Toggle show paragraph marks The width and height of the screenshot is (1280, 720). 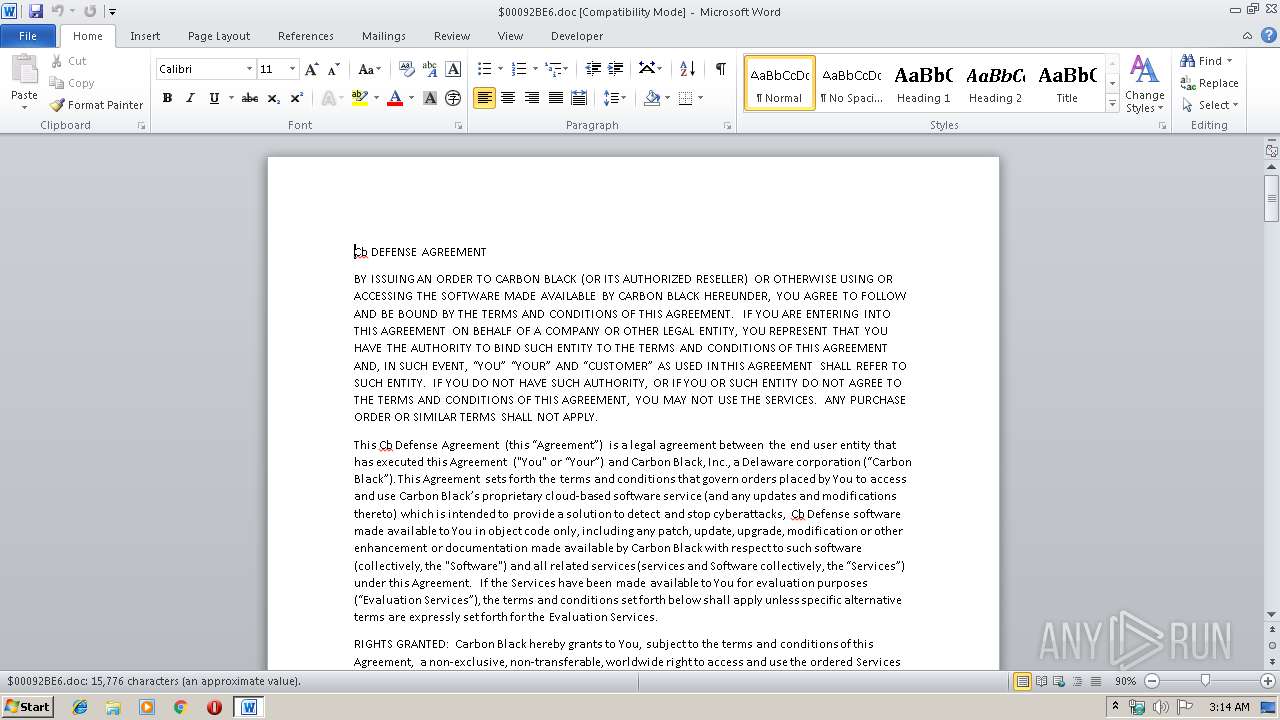[x=720, y=69]
